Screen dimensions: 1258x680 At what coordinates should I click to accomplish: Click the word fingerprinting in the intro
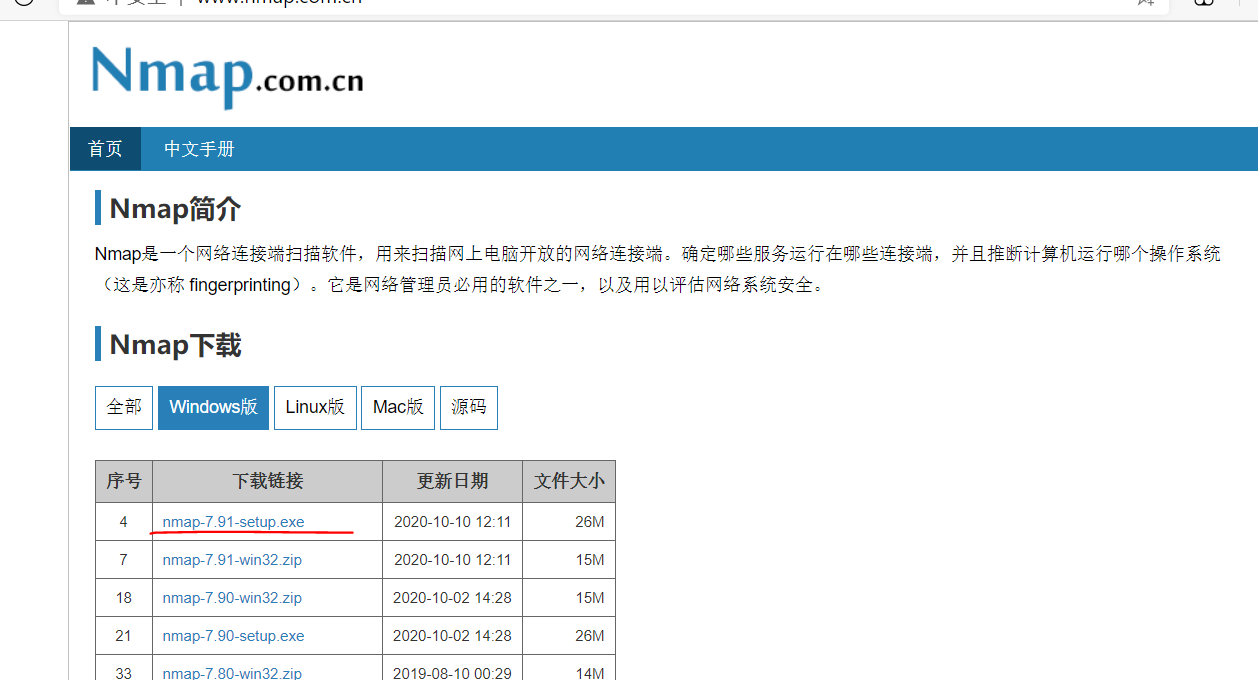click(240, 285)
